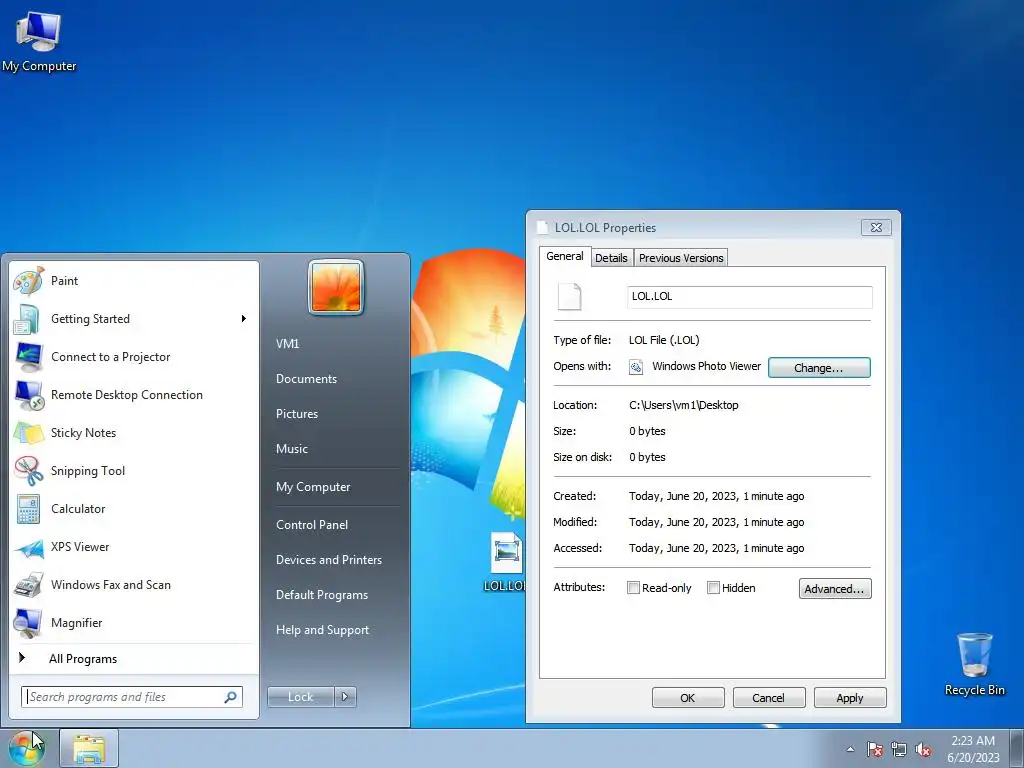Switch to the General tab
Image resolution: width=1024 pixels, height=768 pixels.
coord(565,257)
